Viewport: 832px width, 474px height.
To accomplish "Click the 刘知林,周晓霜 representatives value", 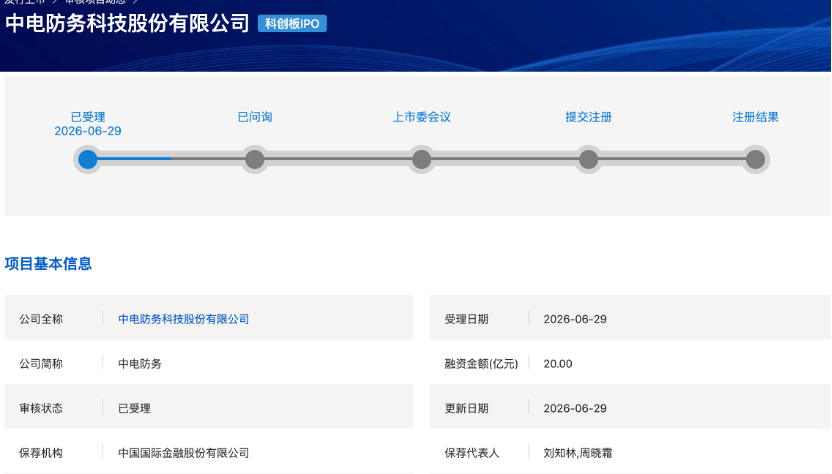I will pos(578,453).
